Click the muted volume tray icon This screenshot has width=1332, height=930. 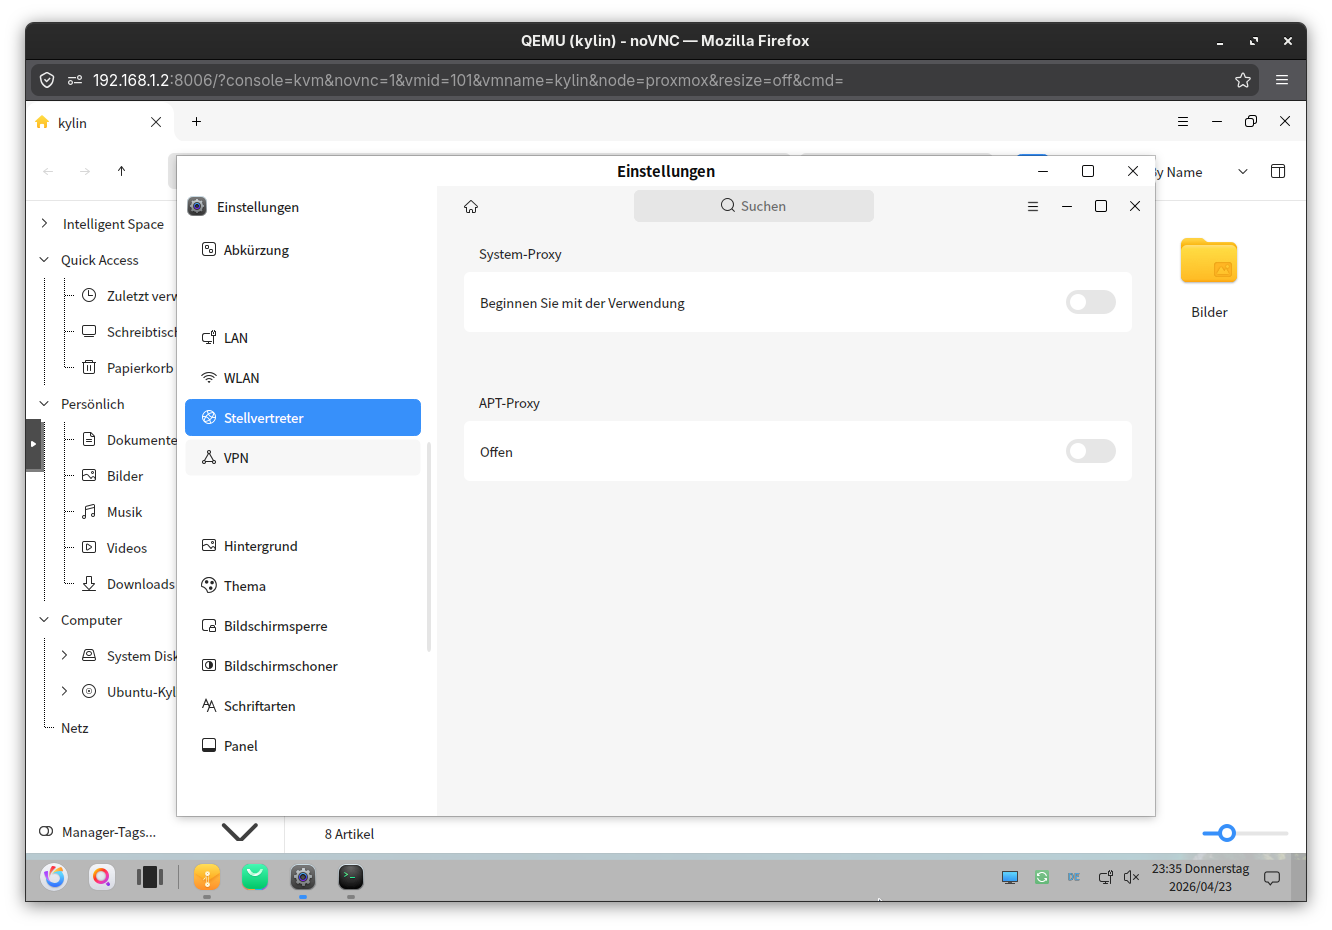1131,877
